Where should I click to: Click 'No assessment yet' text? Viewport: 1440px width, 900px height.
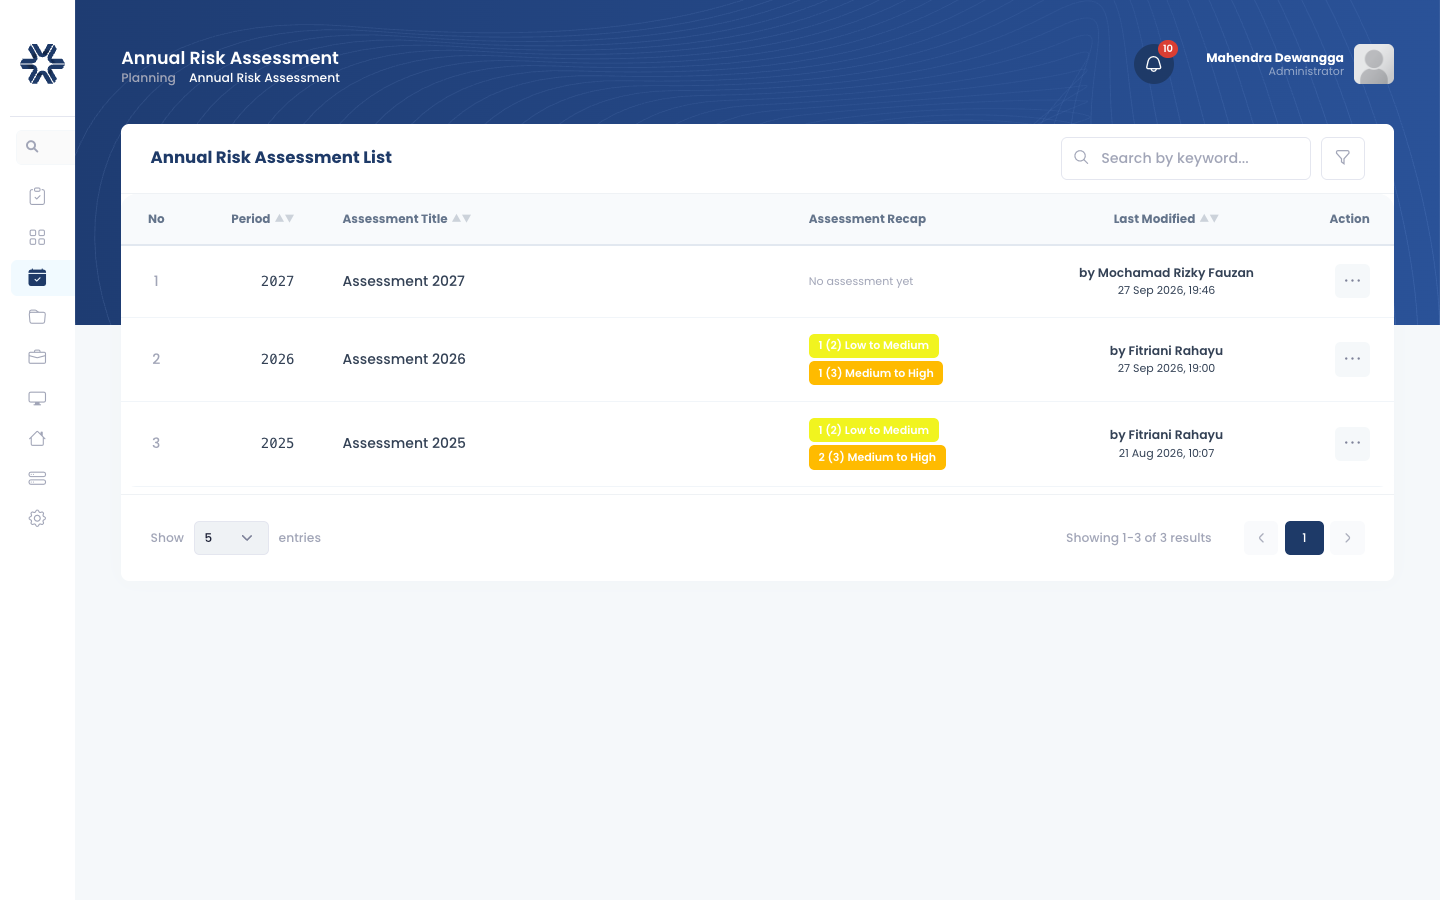861,281
